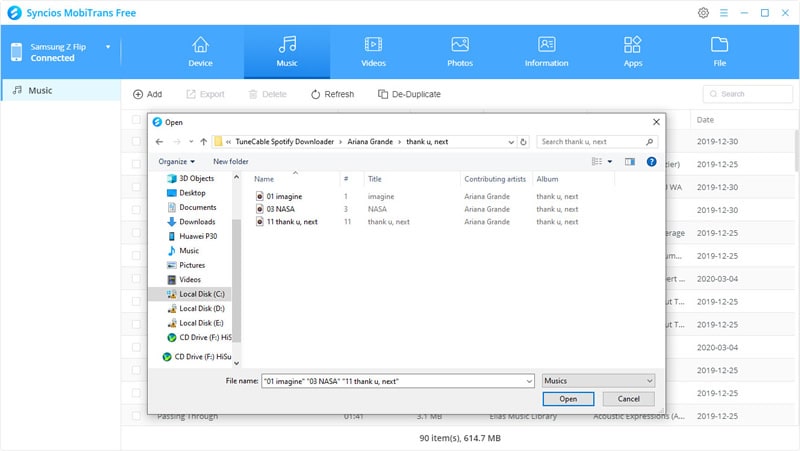
Task: Click the search magnifier icon in the dialog
Action: (649, 142)
